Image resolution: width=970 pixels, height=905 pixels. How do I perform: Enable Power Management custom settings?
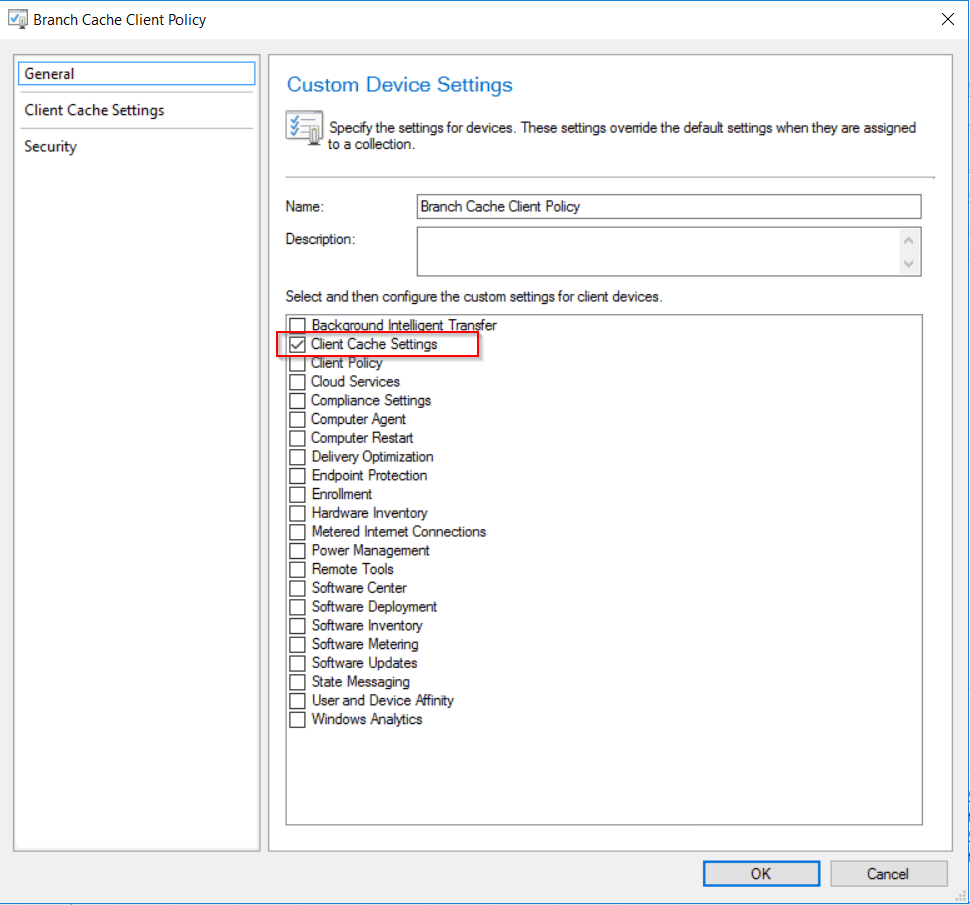pos(297,550)
